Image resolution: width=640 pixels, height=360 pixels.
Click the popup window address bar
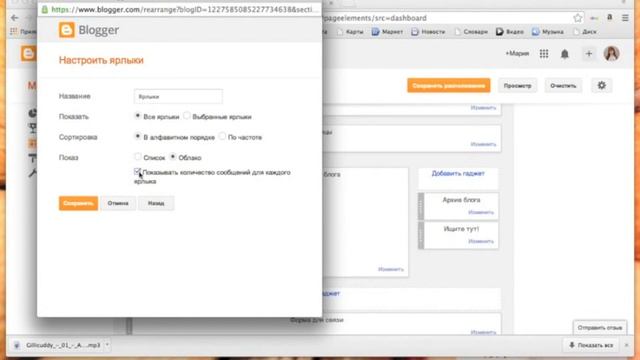pyautogui.click(x=180, y=9)
